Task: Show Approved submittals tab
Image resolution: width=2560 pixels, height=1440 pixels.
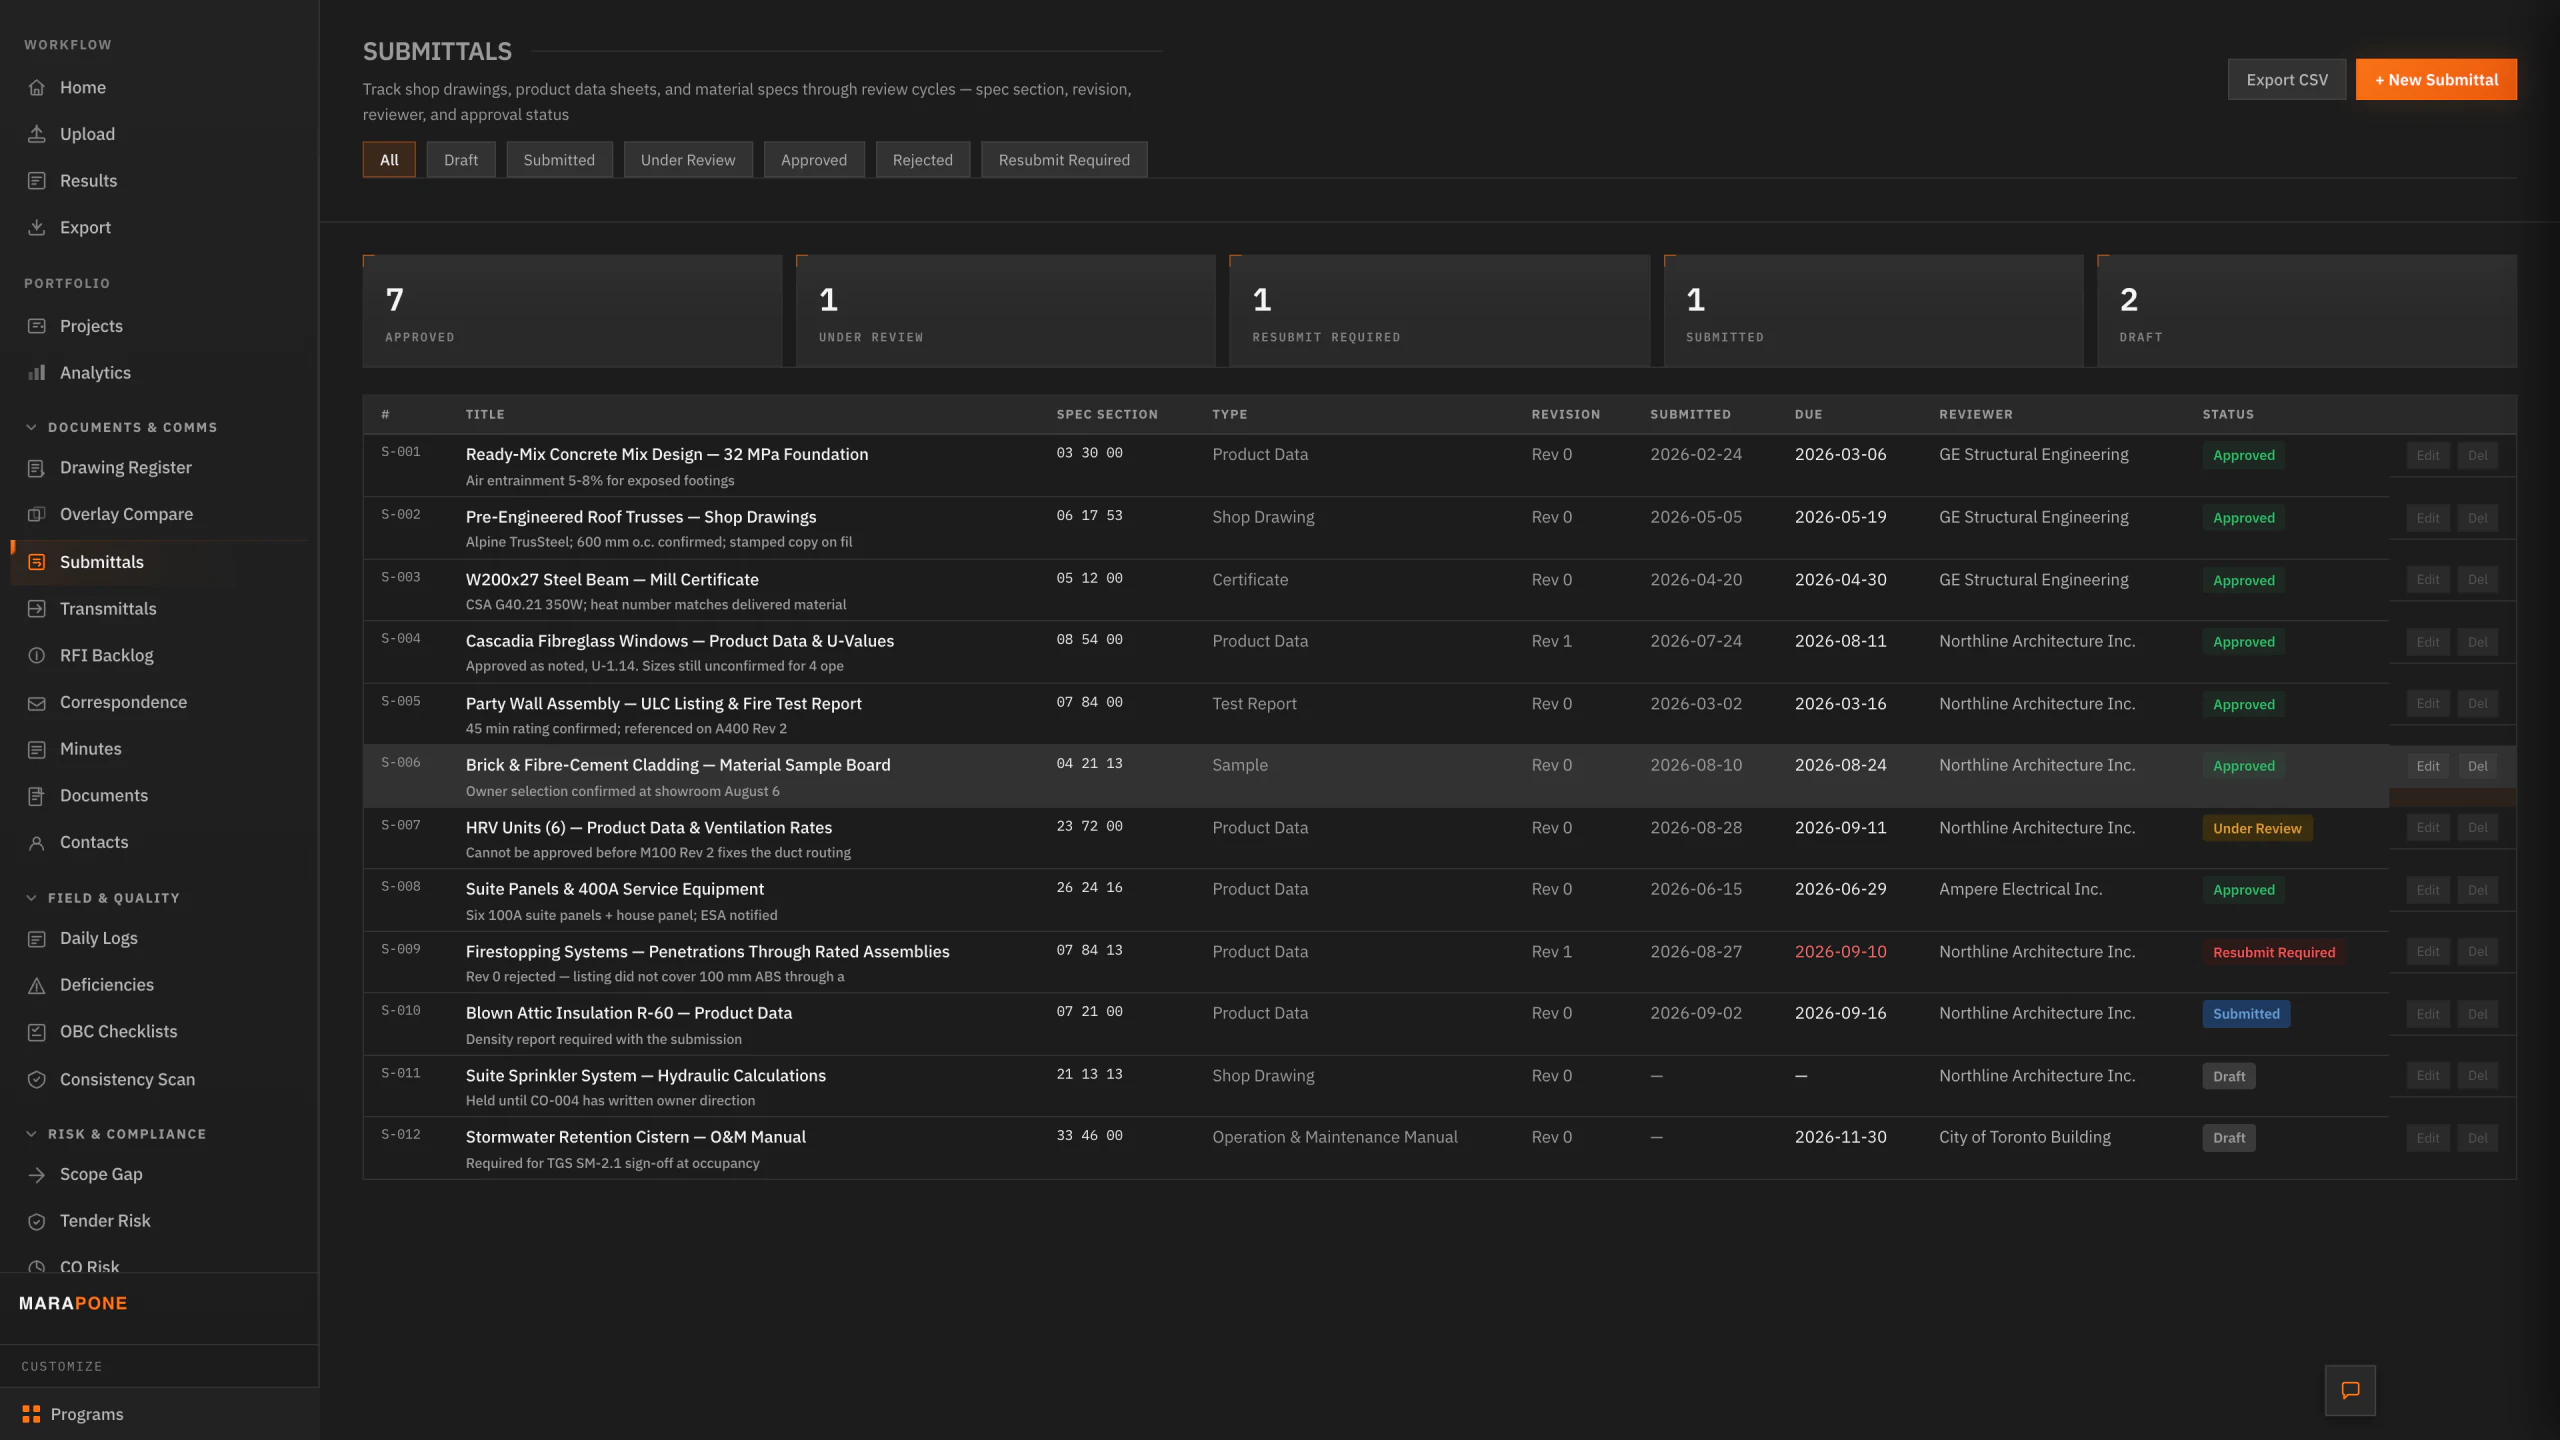Action: 814,160
